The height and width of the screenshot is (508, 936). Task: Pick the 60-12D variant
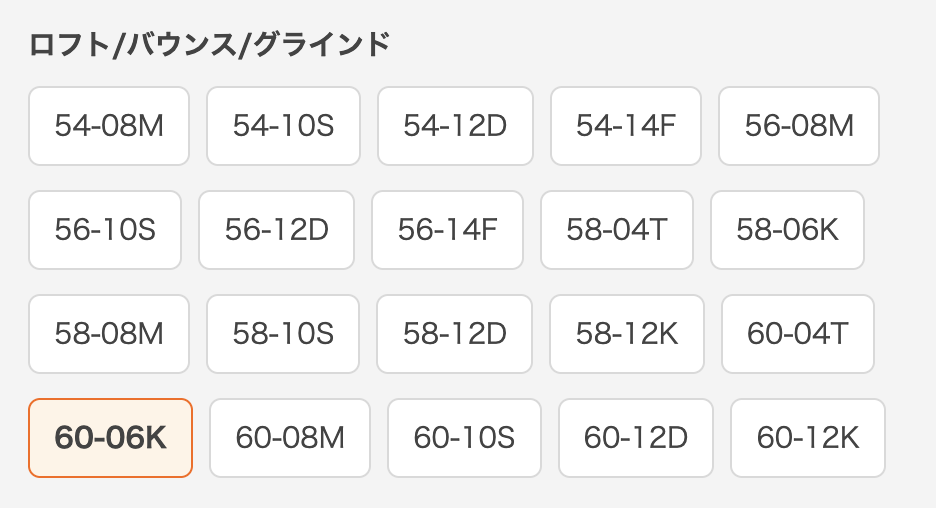(x=636, y=438)
